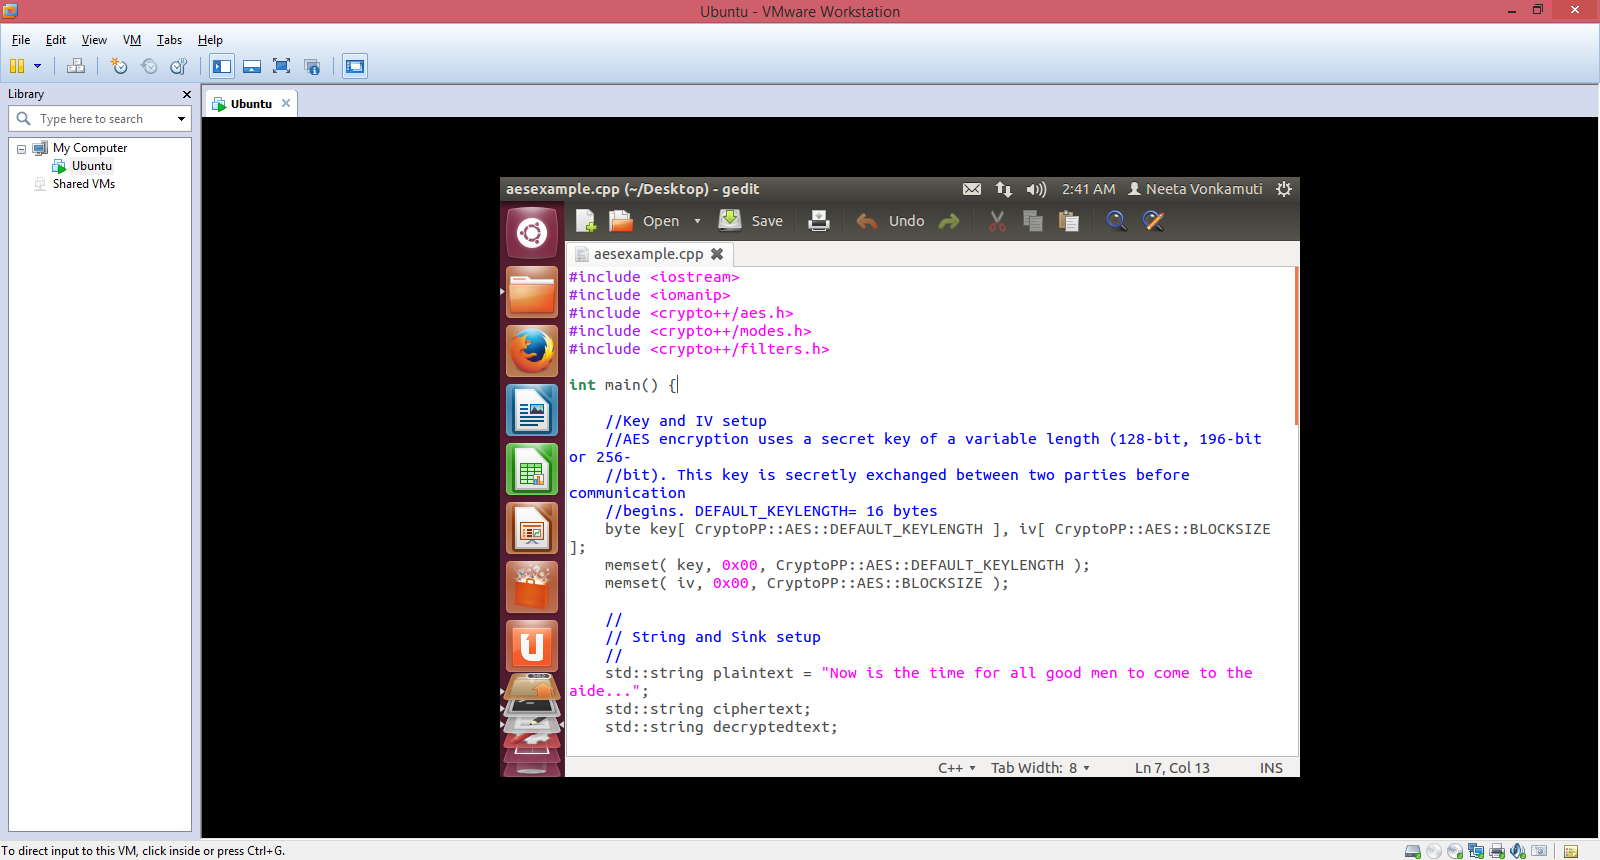Click the Print icon in gedit toolbar
1600x860 pixels.
point(819,221)
